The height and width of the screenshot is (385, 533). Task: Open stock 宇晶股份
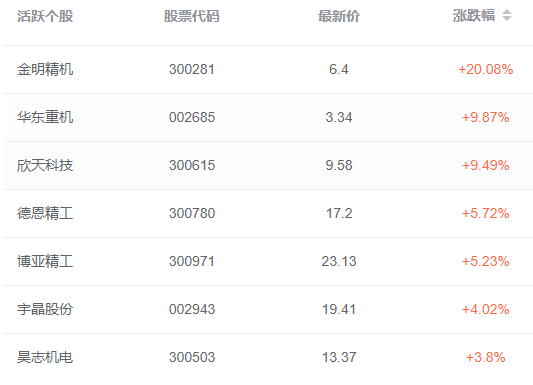coord(45,309)
